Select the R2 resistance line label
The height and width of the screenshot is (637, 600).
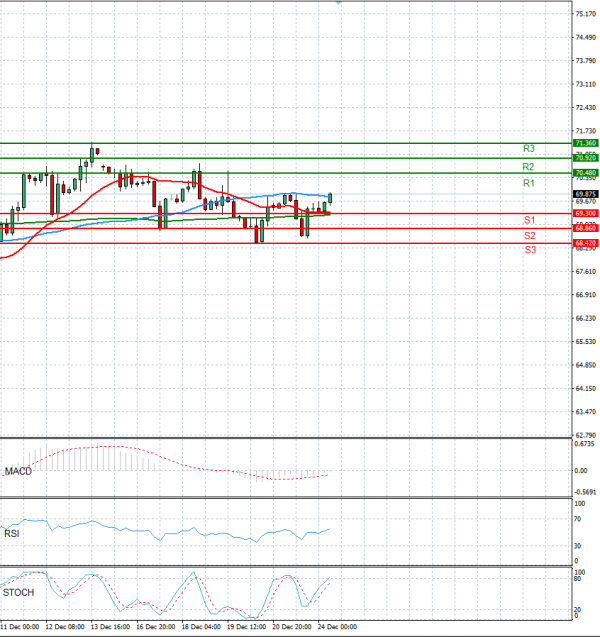coord(528,167)
